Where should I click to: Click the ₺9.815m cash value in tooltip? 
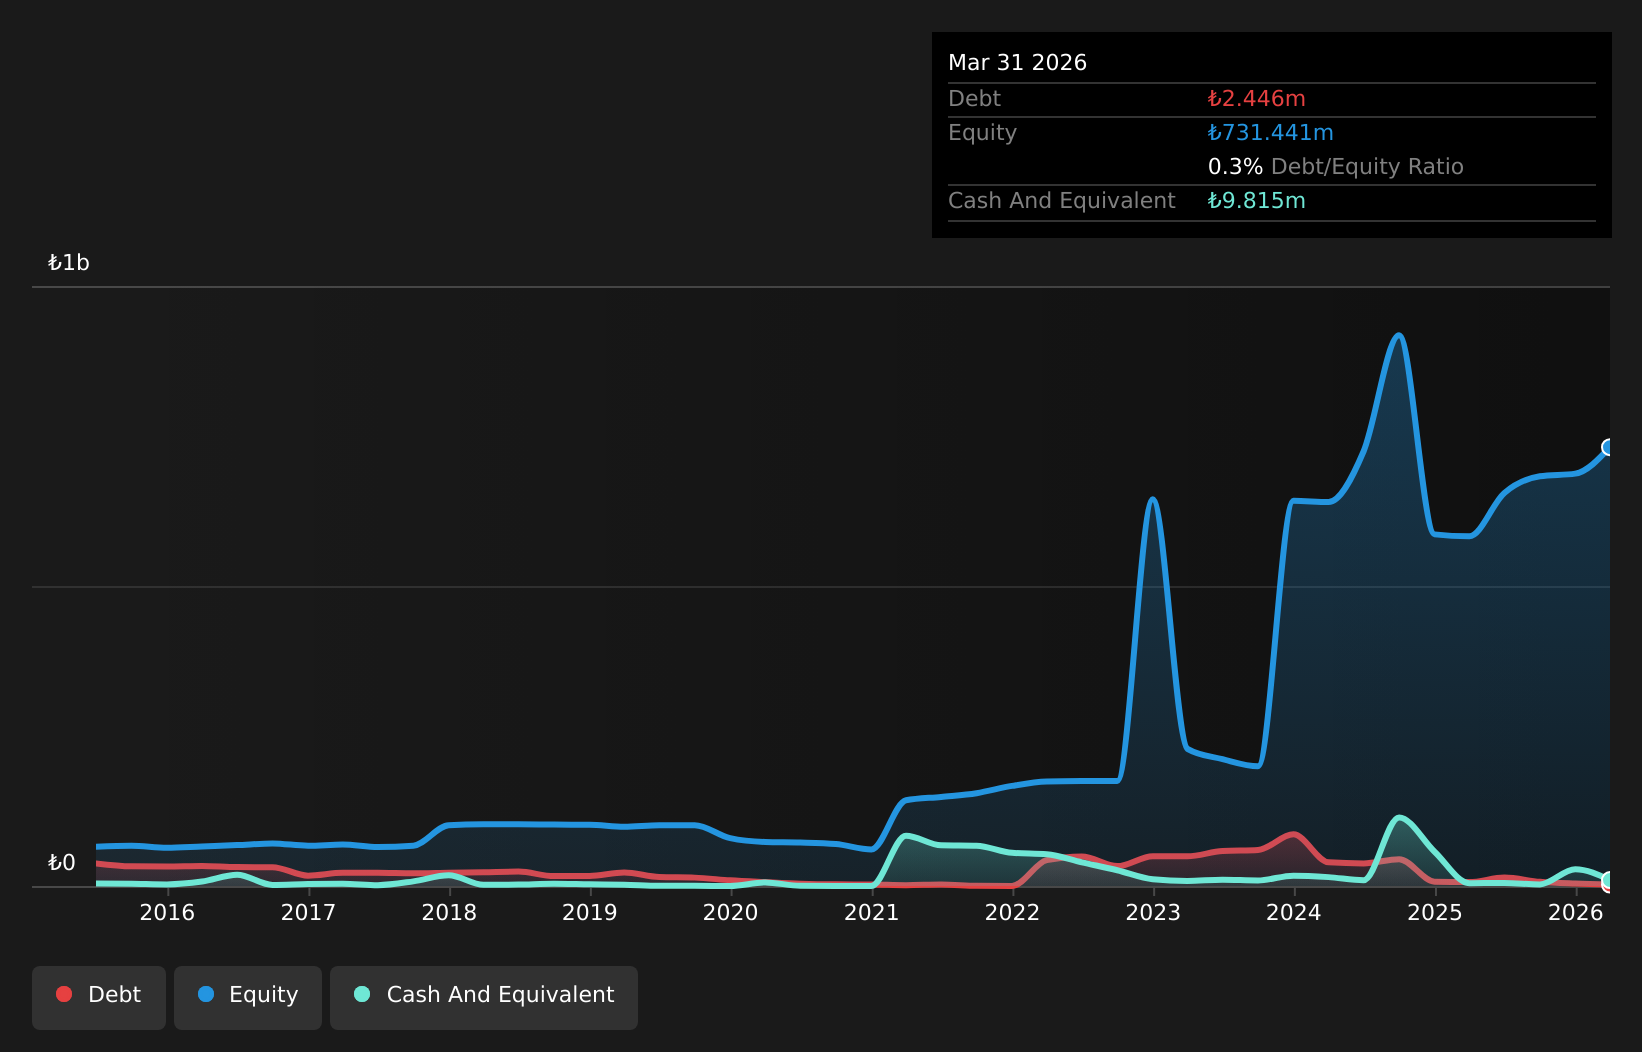tap(1256, 201)
